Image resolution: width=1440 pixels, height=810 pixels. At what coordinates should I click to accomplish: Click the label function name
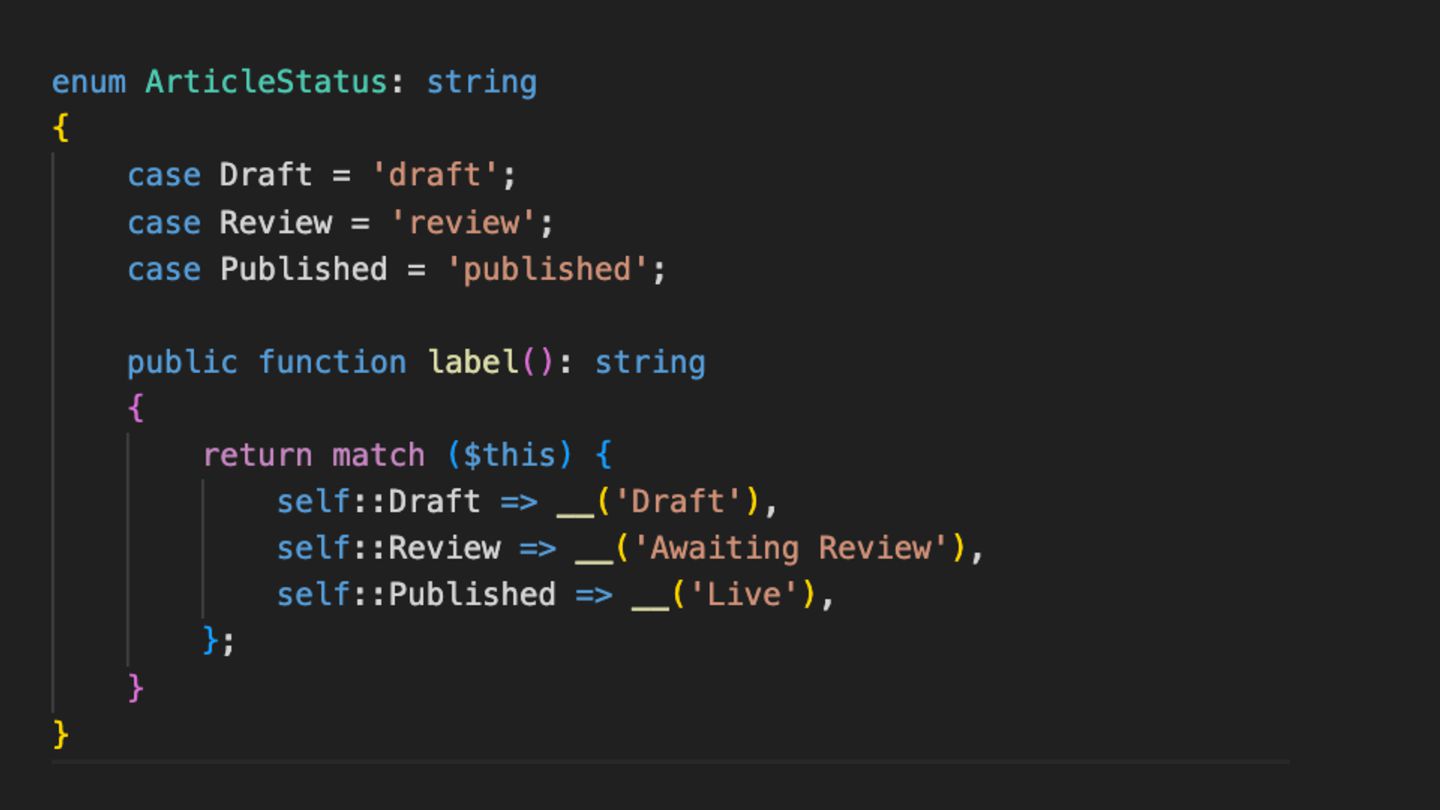472,362
